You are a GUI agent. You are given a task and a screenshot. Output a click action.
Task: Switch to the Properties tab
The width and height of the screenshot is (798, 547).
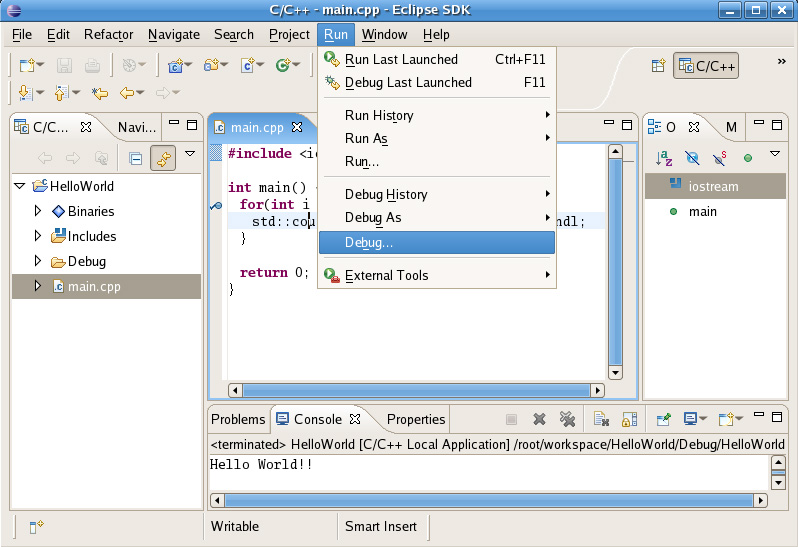pos(416,419)
